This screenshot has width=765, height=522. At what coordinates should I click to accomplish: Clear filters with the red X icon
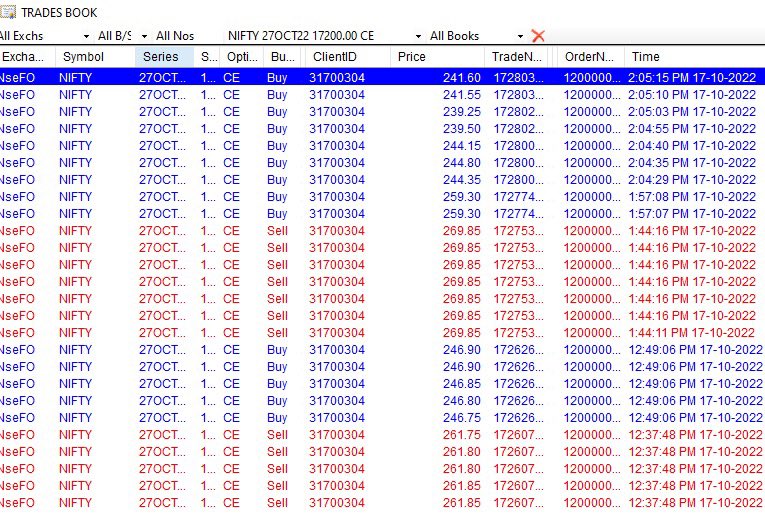pos(538,36)
